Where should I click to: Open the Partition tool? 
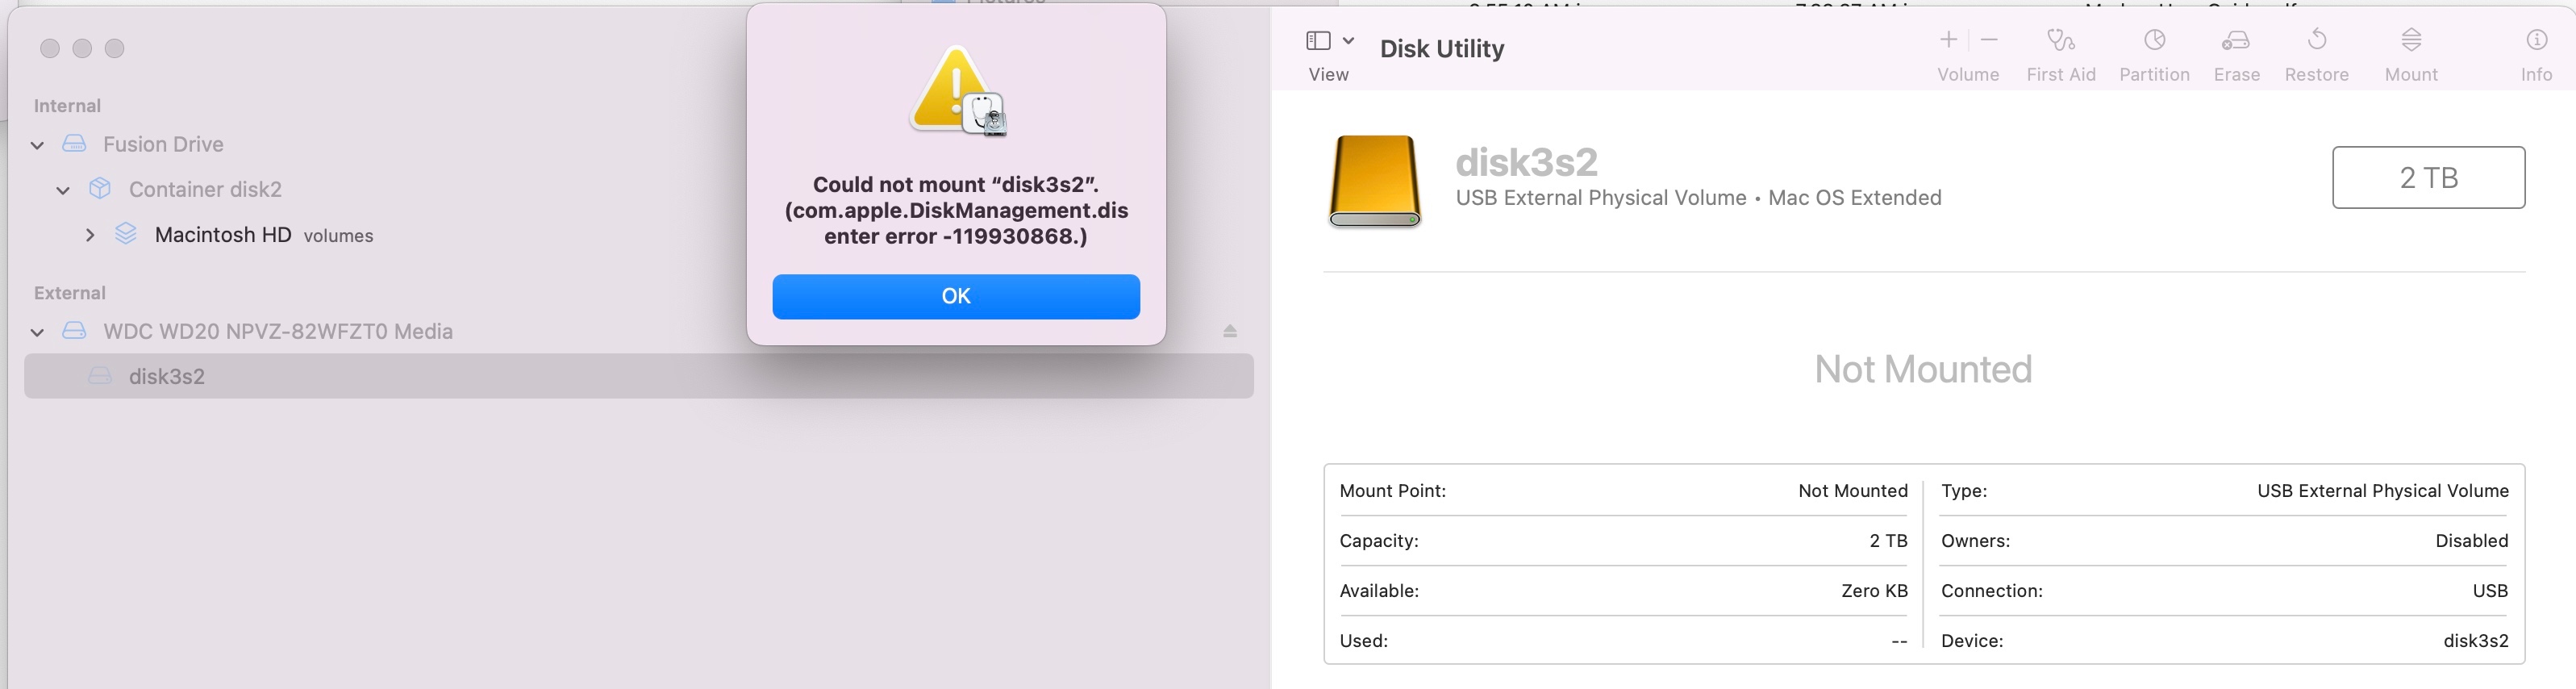[2154, 40]
